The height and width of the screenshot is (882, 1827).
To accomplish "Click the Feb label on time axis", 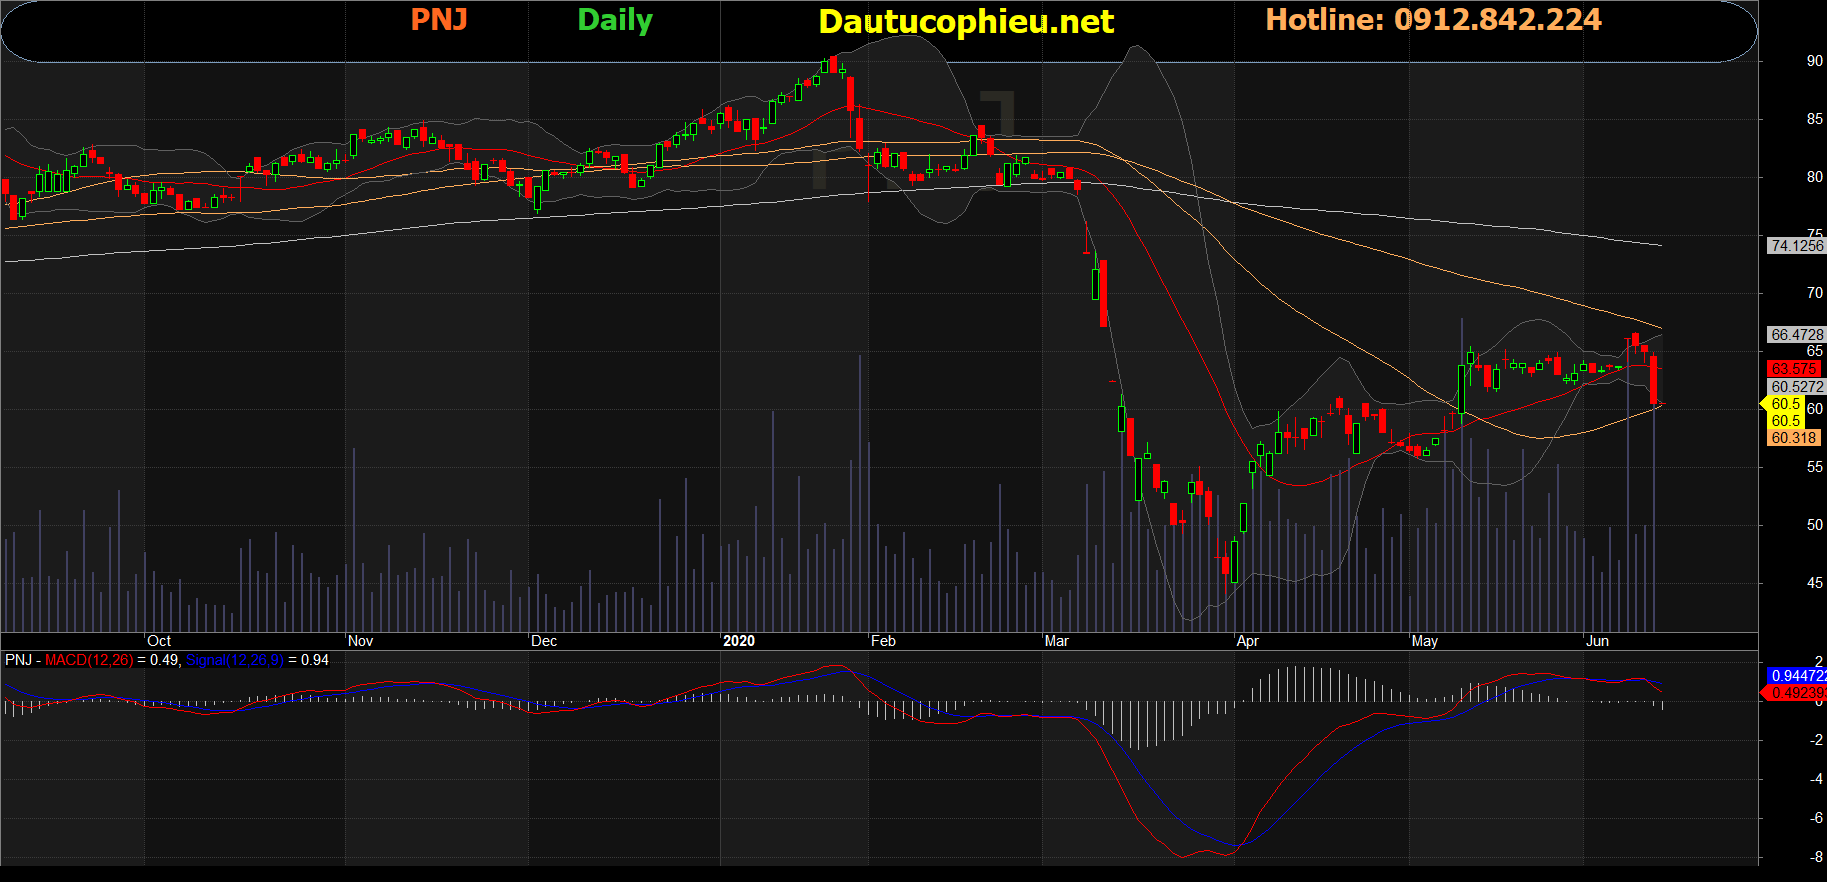I will [x=883, y=641].
